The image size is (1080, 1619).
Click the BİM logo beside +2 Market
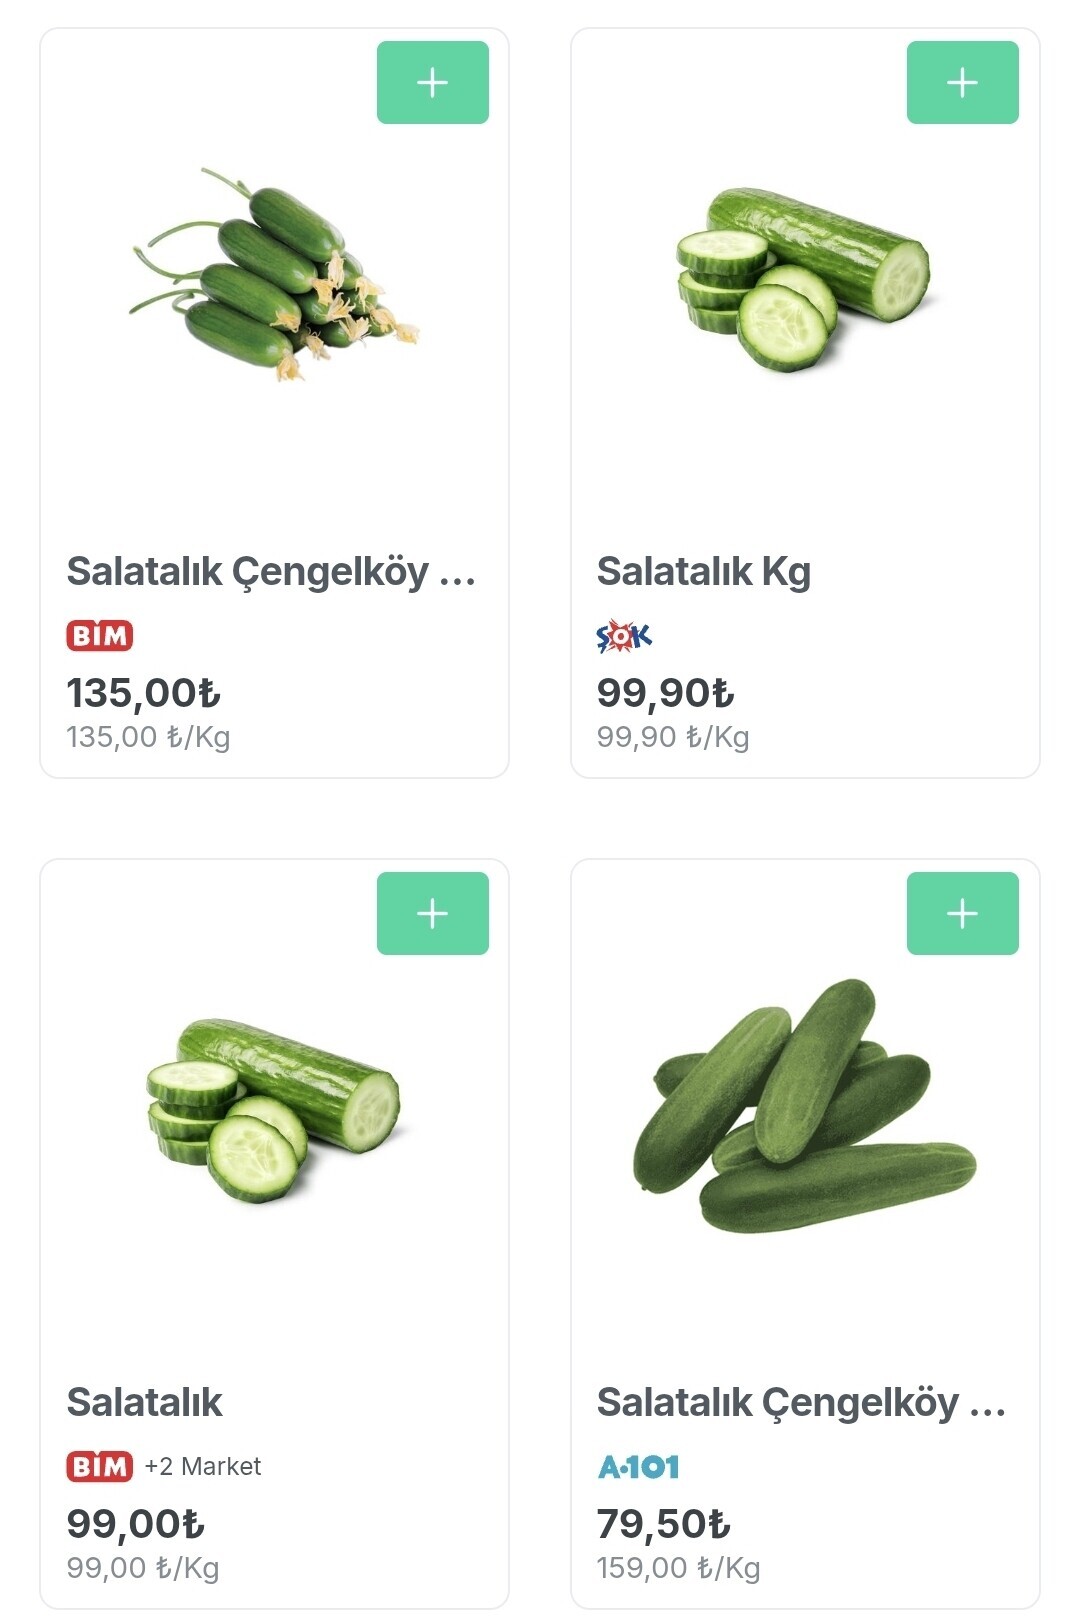click(100, 1467)
